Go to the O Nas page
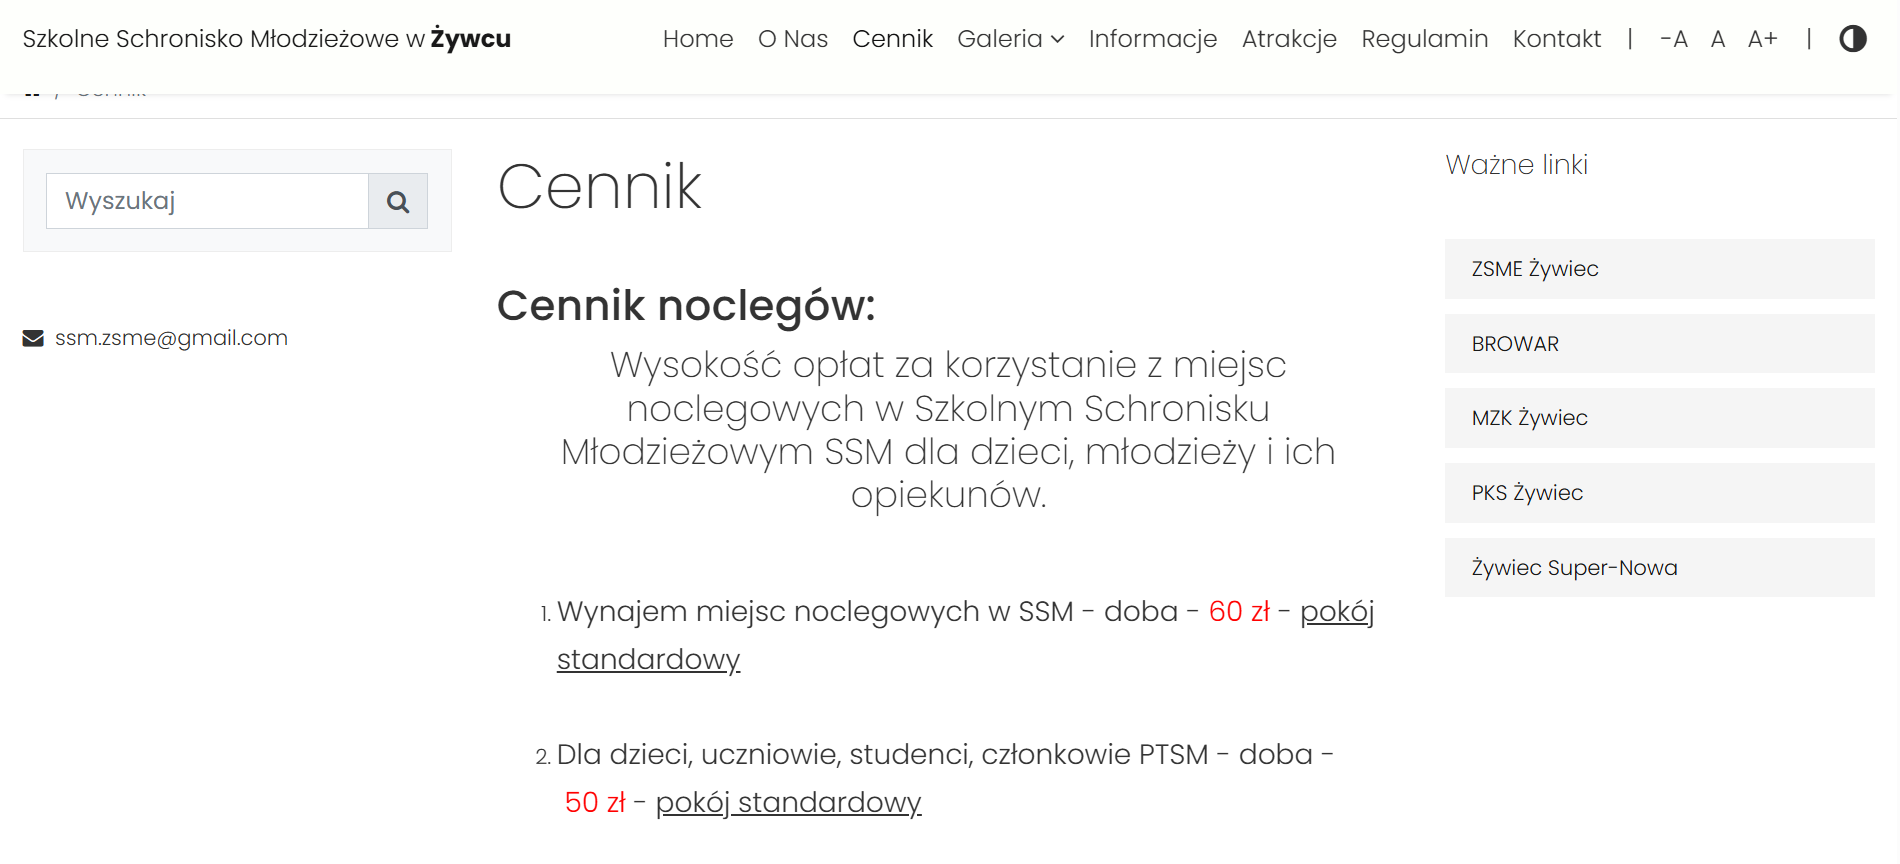This screenshot has height=864, width=1900. click(793, 39)
